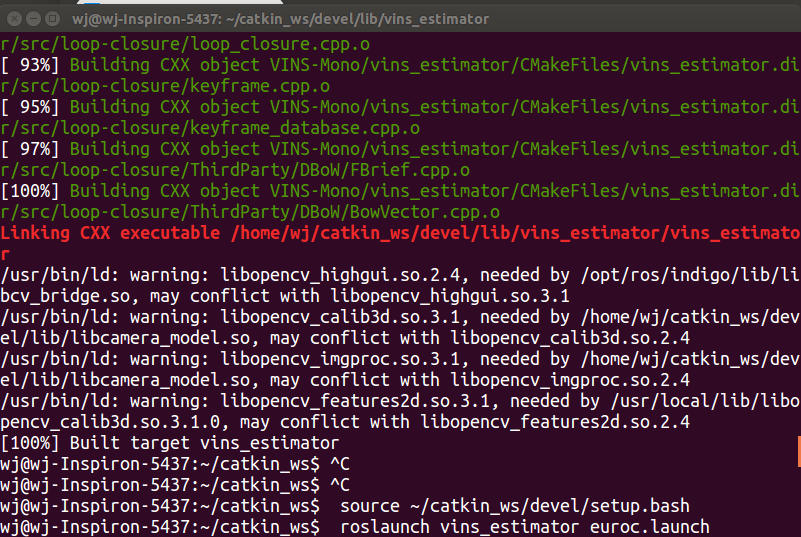This screenshot has width=801, height=537.
Task: Click 'may conflict with libopencv_features2d.so.2.4' text
Action: pos(465,422)
